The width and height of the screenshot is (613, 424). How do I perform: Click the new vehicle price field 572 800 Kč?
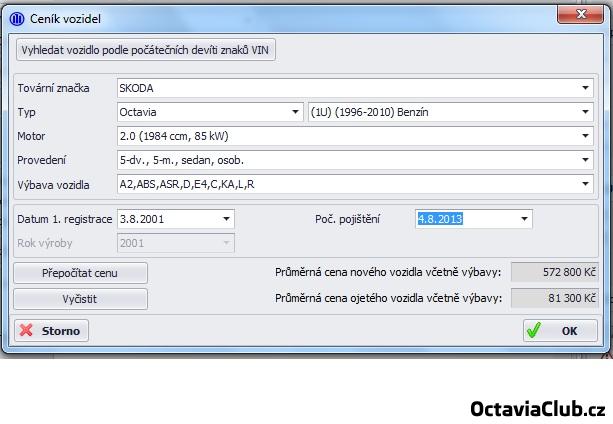[x=555, y=272]
